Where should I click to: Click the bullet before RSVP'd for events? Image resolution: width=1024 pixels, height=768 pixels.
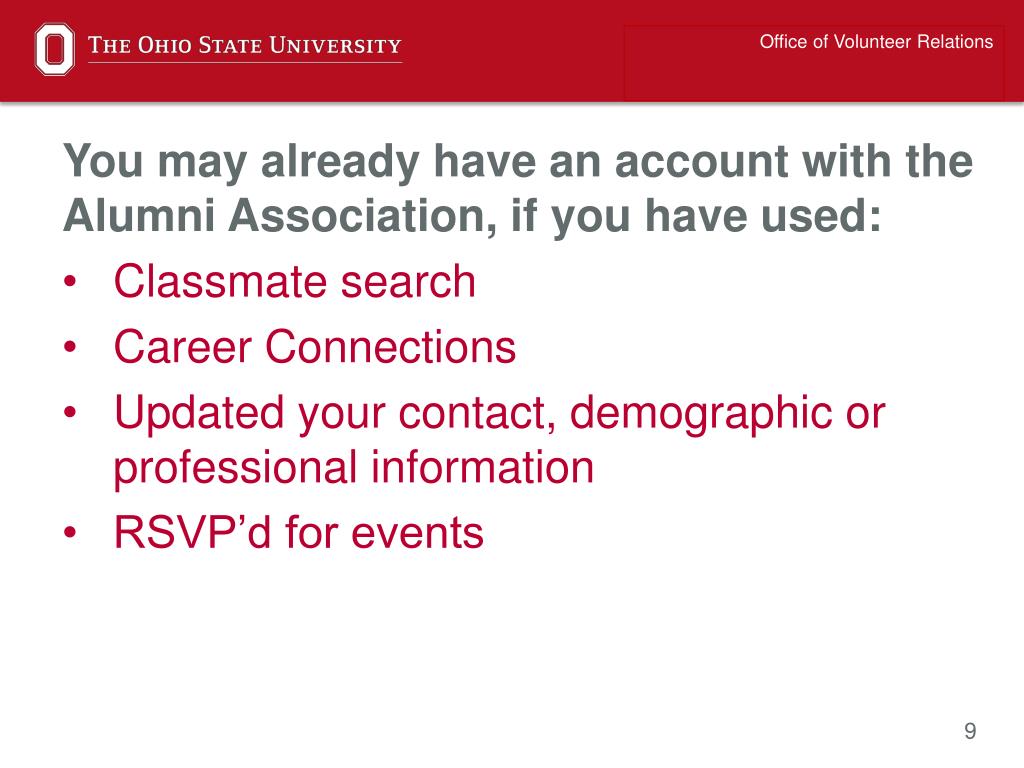(x=71, y=533)
